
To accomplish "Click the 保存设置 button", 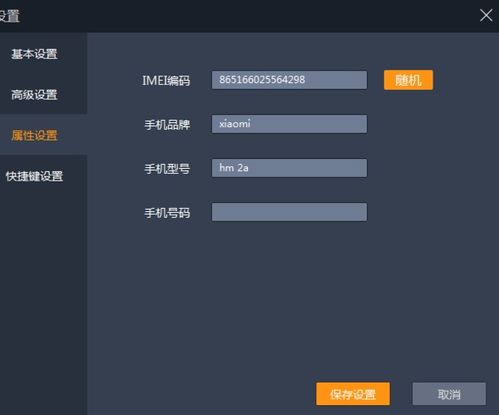I will click(x=353, y=394).
